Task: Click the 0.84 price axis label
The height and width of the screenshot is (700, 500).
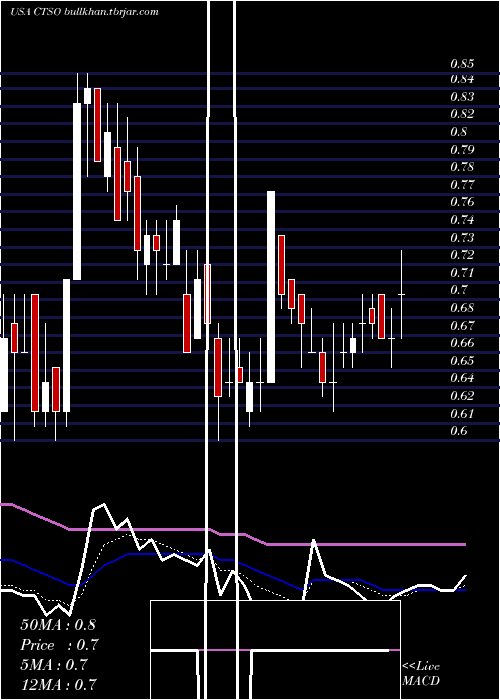Action: [462, 79]
